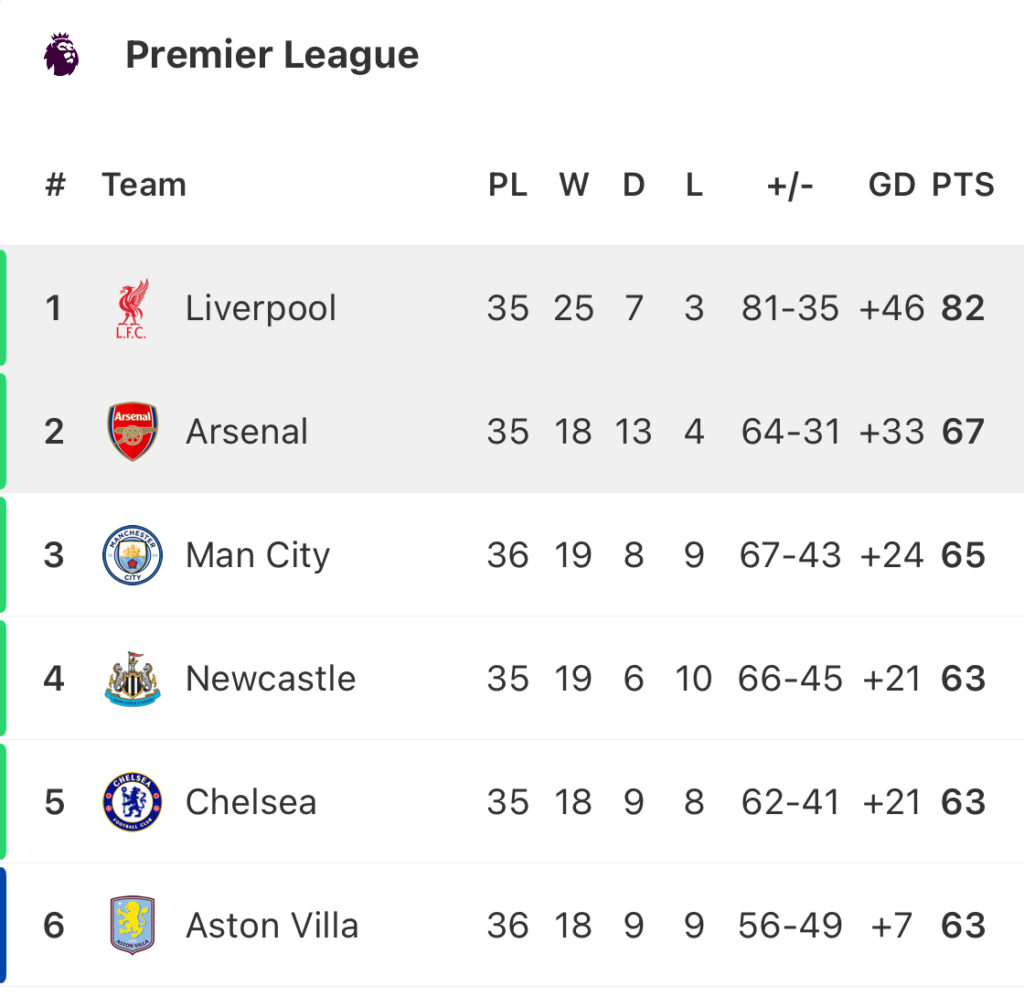Viewport: 1024px width, 997px height.
Task: Tap the Man City crest
Action: click(x=133, y=555)
